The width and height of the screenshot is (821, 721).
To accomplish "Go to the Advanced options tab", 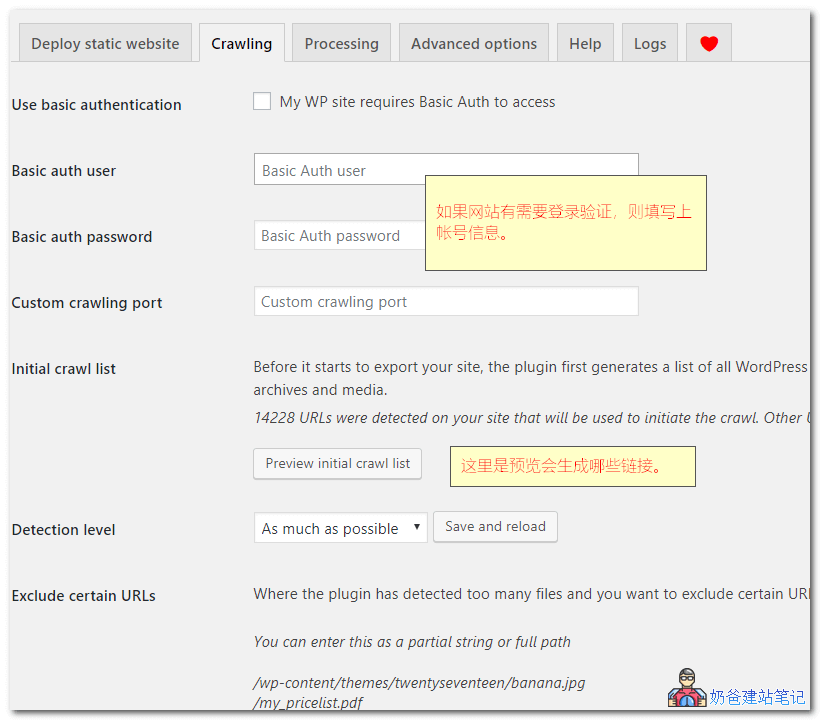I will click(x=473, y=44).
